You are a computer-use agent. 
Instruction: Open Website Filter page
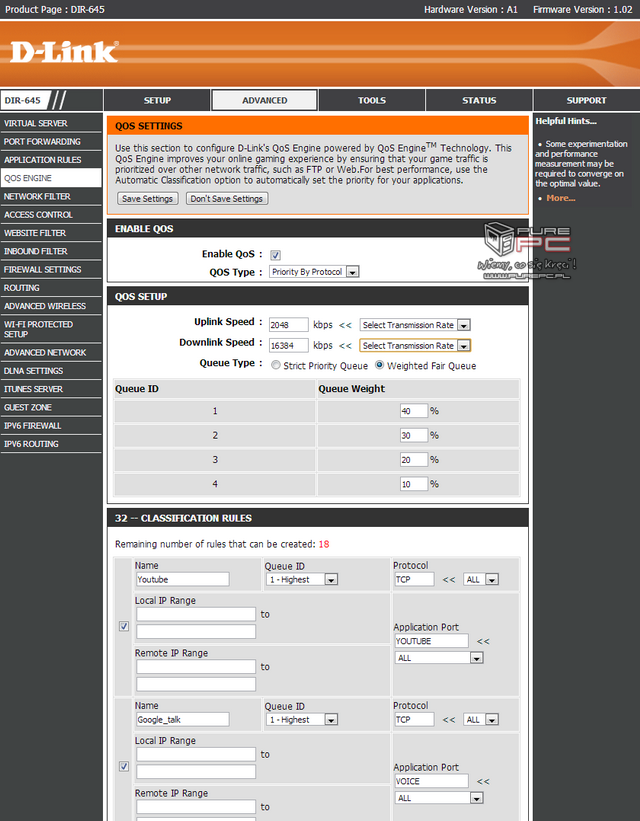(51, 233)
